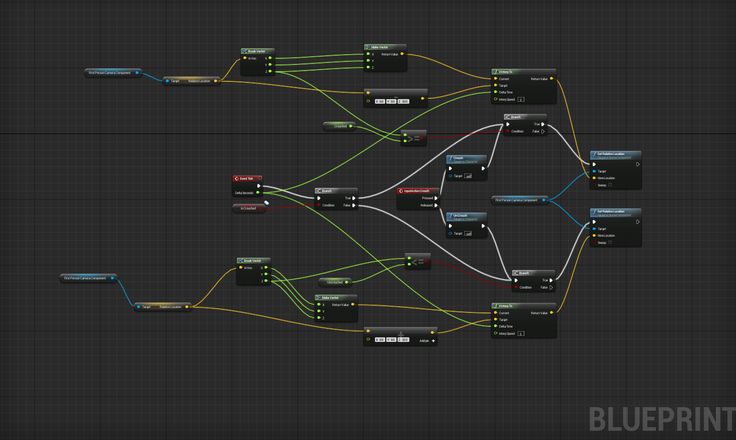Select the InputAction Crouch event node header
This screenshot has height=440, width=736.
418,191
